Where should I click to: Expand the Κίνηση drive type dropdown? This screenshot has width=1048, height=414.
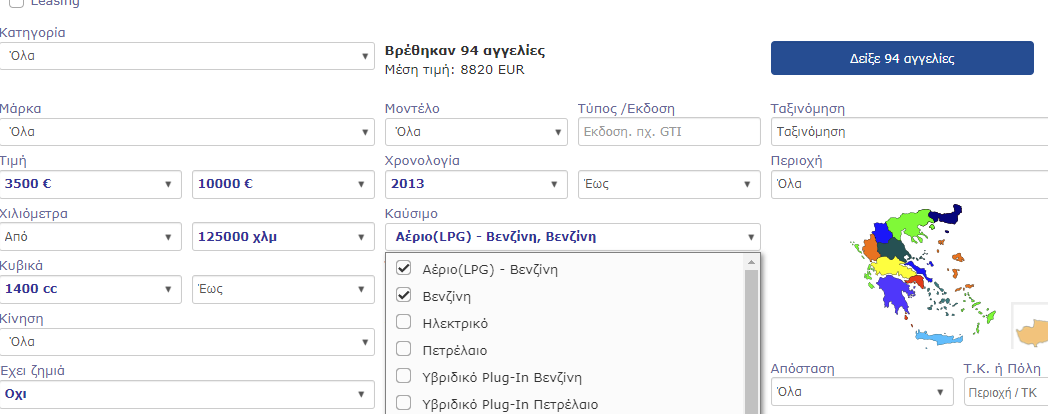tap(187, 342)
